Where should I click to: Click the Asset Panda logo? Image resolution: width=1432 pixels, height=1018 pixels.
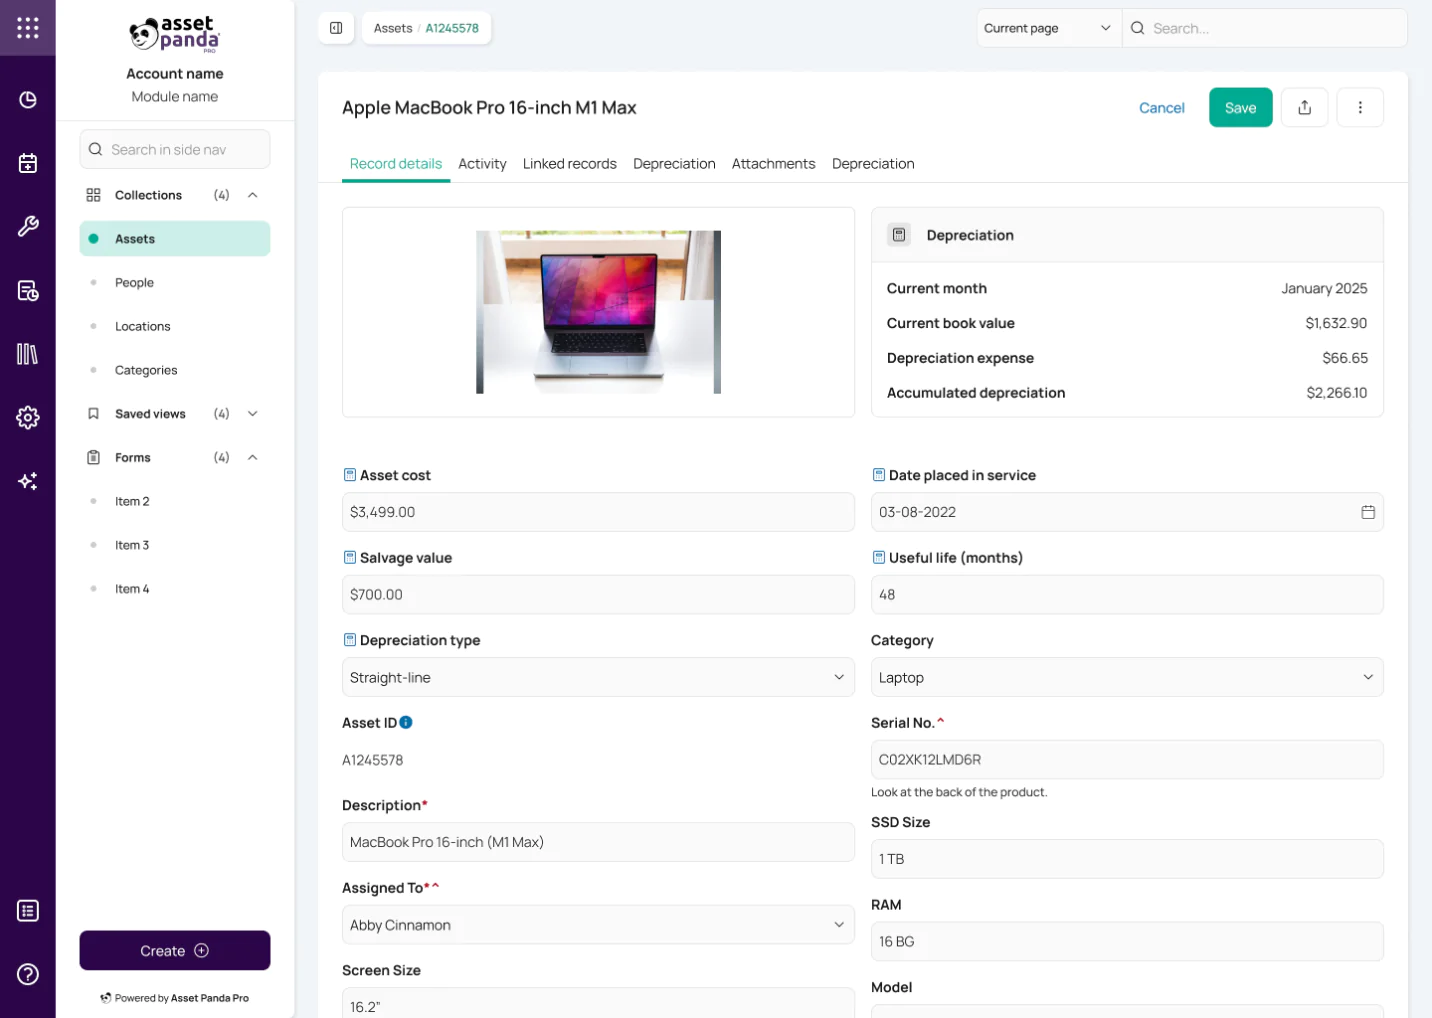click(x=175, y=34)
